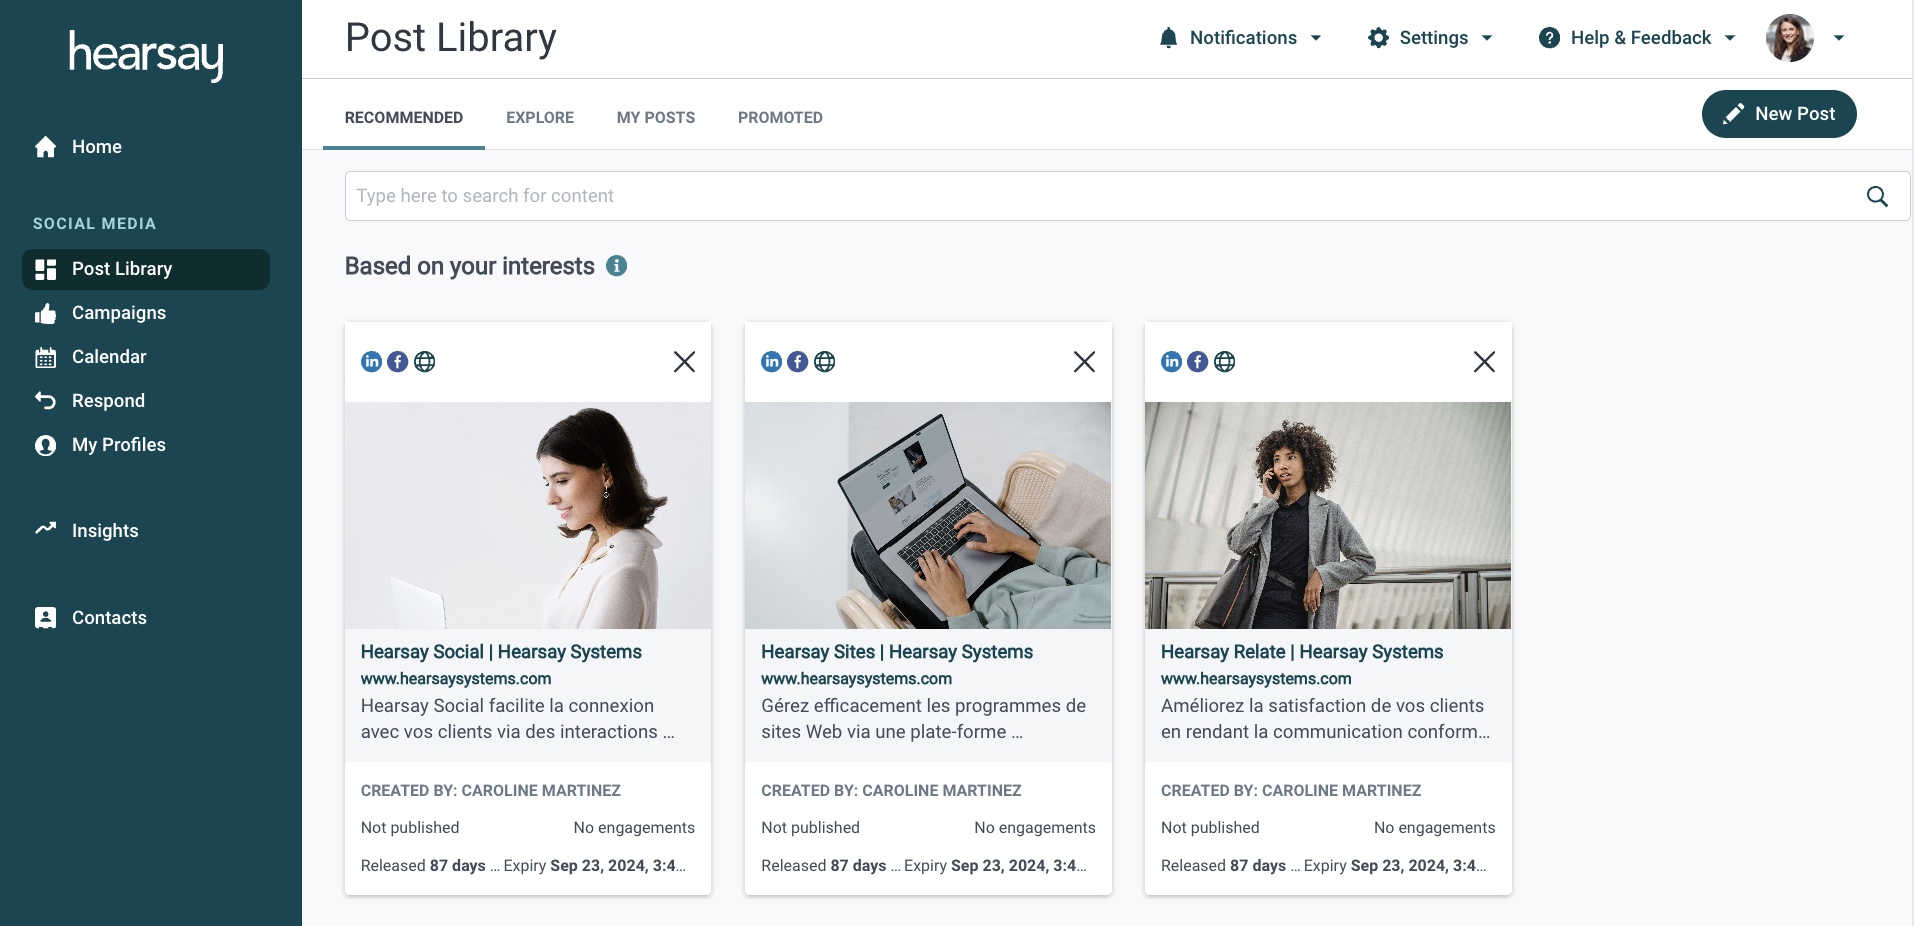The image size is (1914, 926).
Task: Click the Contacts card icon
Action: (x=45, y=618)
